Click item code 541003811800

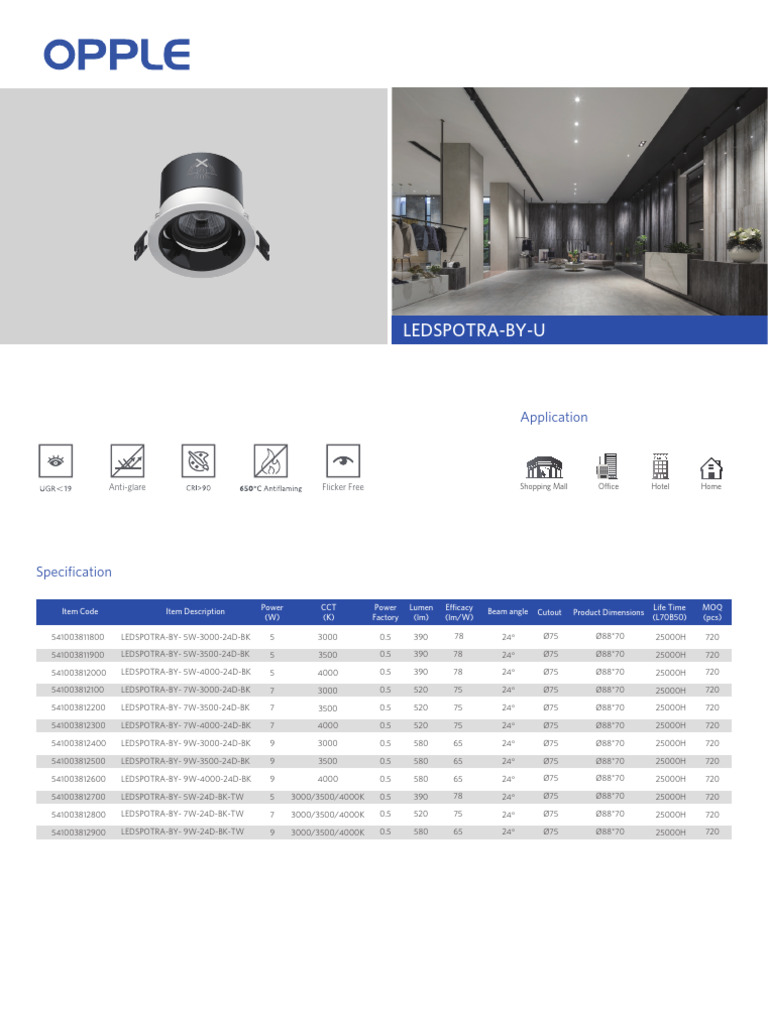click(78, 637)
